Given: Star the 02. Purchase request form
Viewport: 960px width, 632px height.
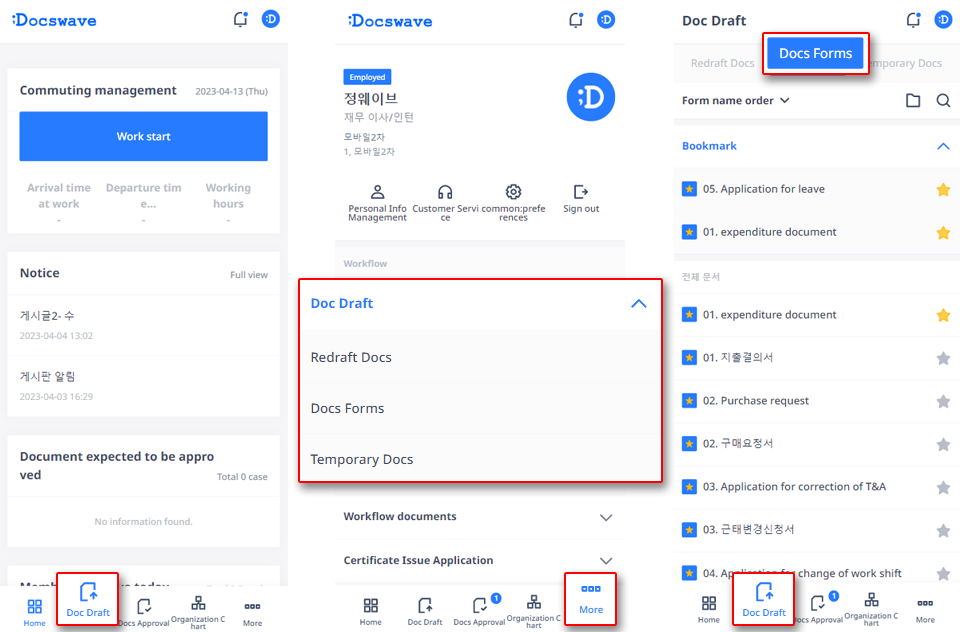Looking at the screenshot, I should pyautogui.click(x=942, y=401).
